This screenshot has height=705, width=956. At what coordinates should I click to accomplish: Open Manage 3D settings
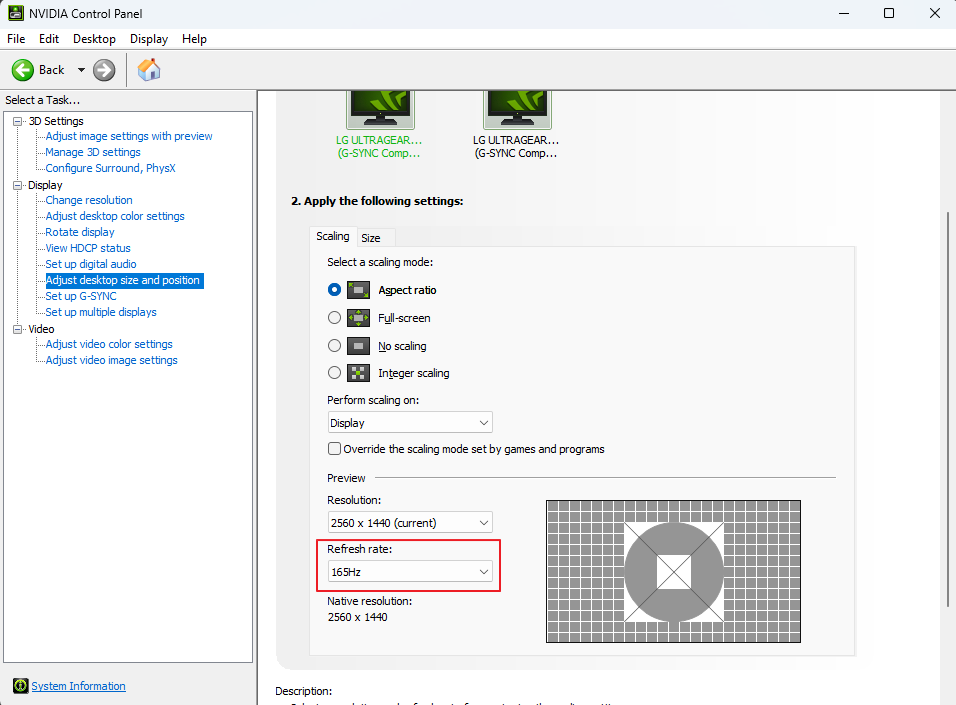pos(93,152)
